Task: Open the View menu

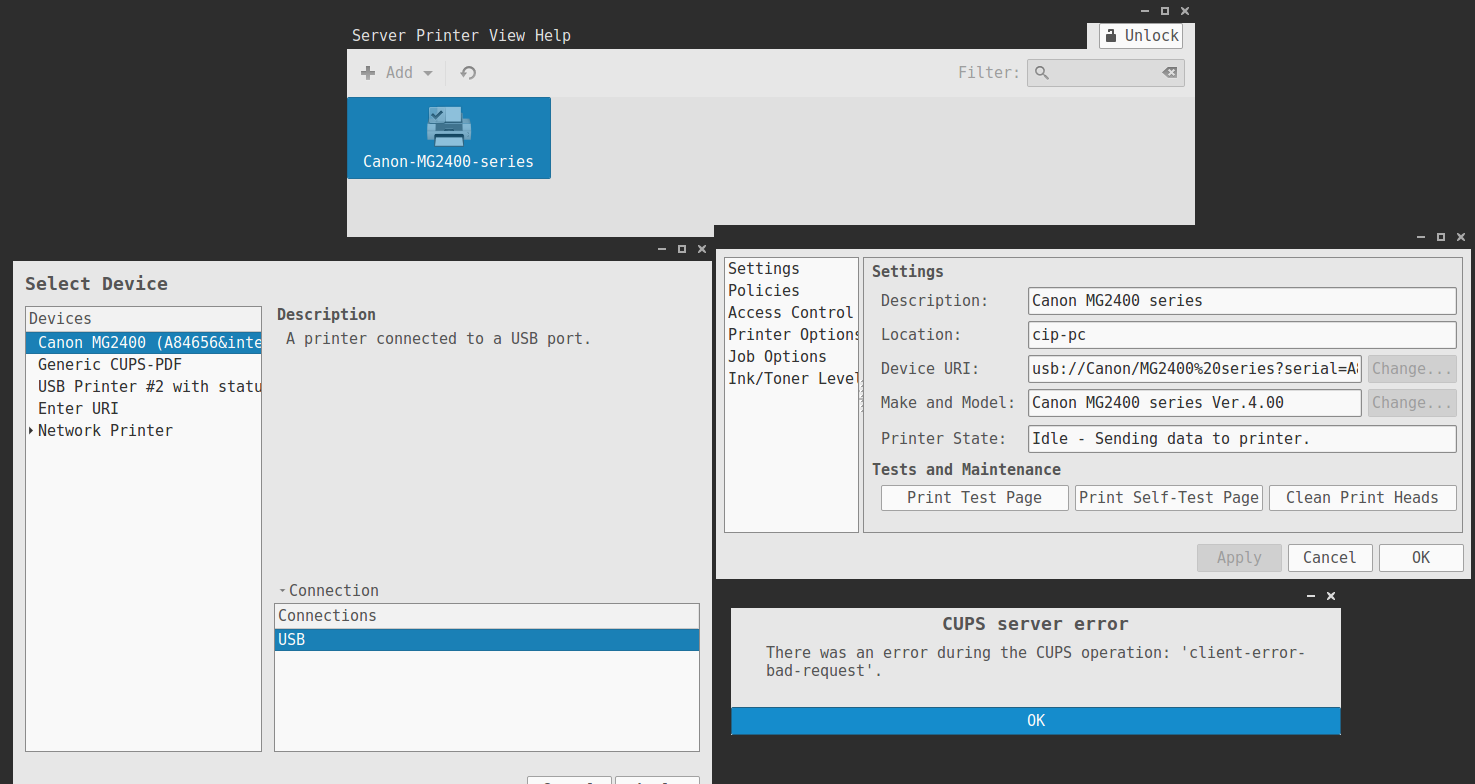Action: (x=507, y=35)
